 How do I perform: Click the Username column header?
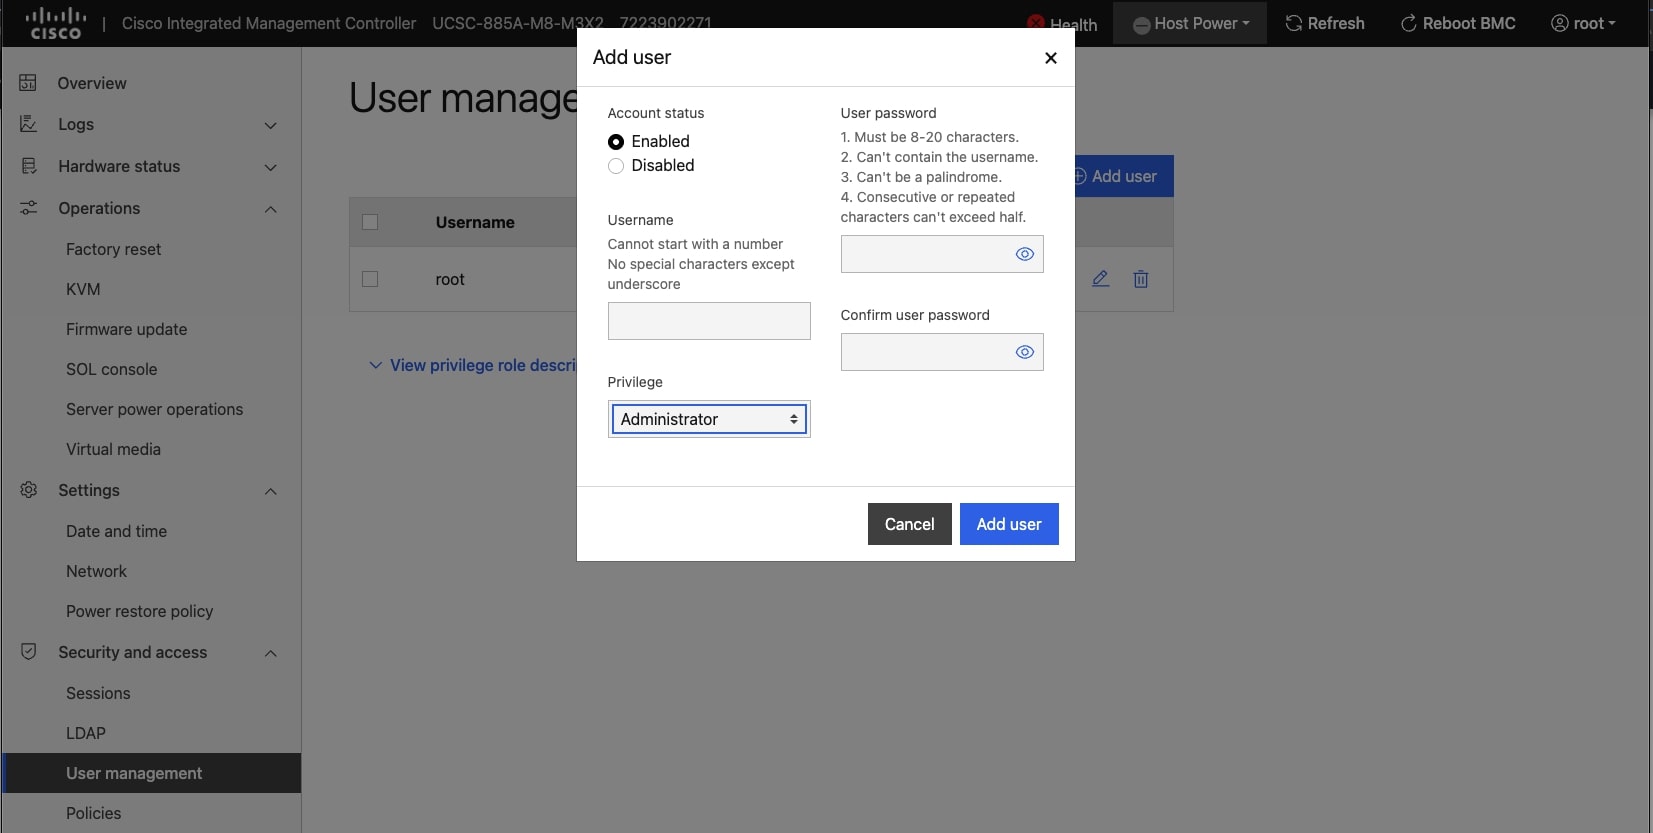[475, 222]
